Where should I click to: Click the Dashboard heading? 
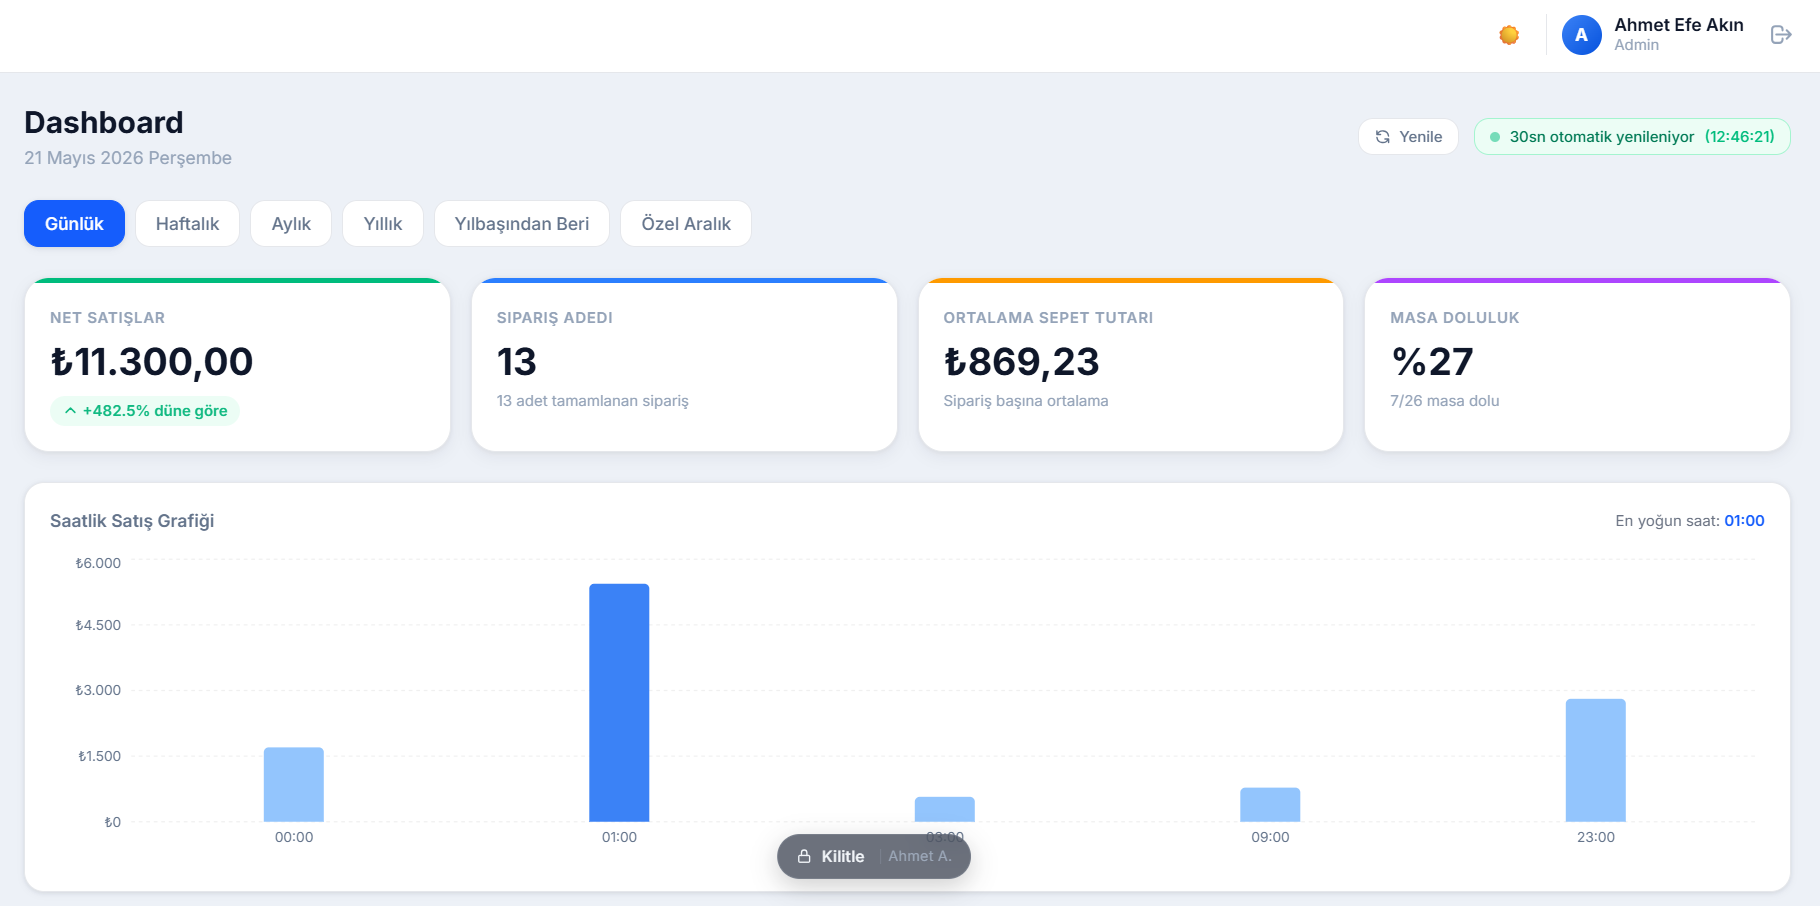coord(104,122)
